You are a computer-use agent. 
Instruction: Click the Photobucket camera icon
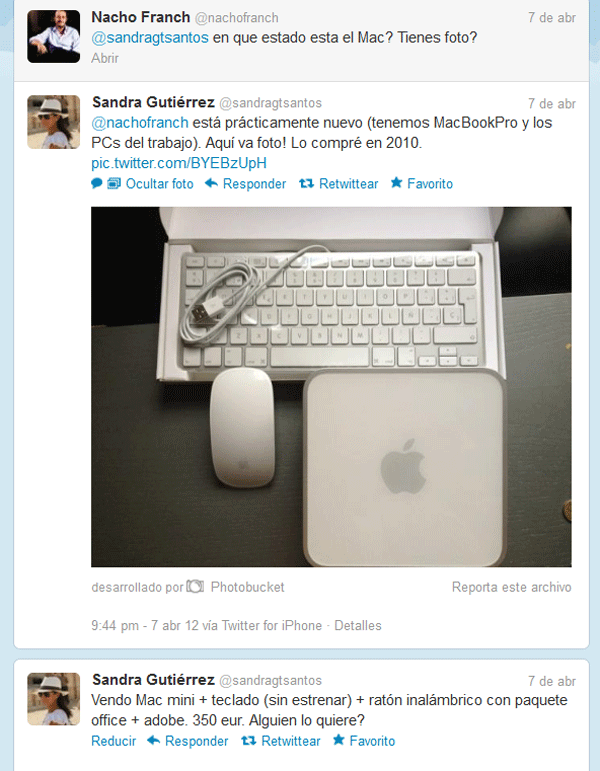click(x=195, y=586)
